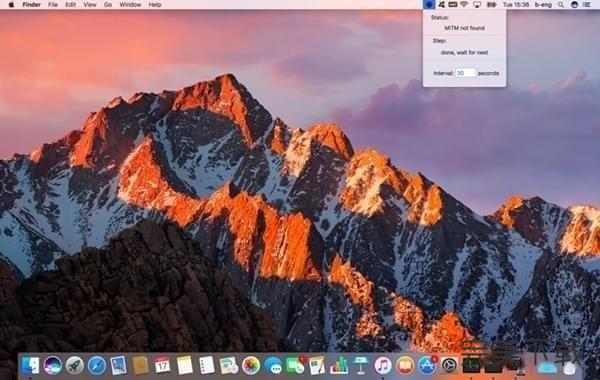Screen dimensions: 600x380
Task: Open the Window menu
Action: point(130,5)
